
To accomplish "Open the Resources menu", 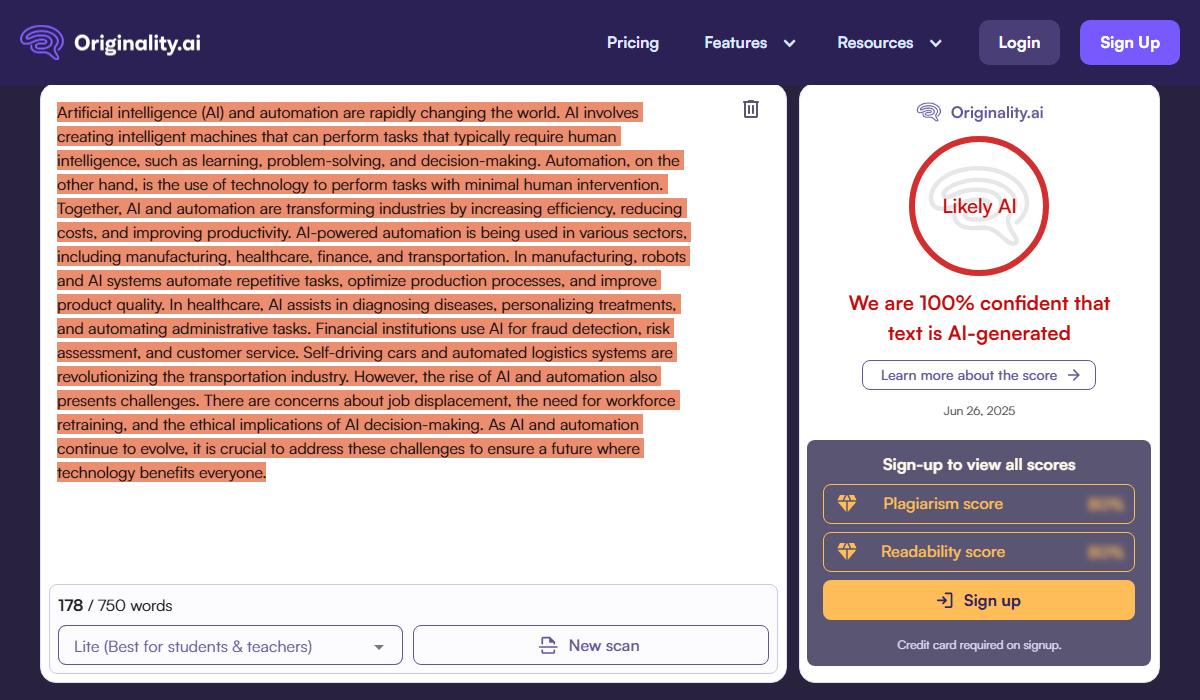I will tap(875, 43).
